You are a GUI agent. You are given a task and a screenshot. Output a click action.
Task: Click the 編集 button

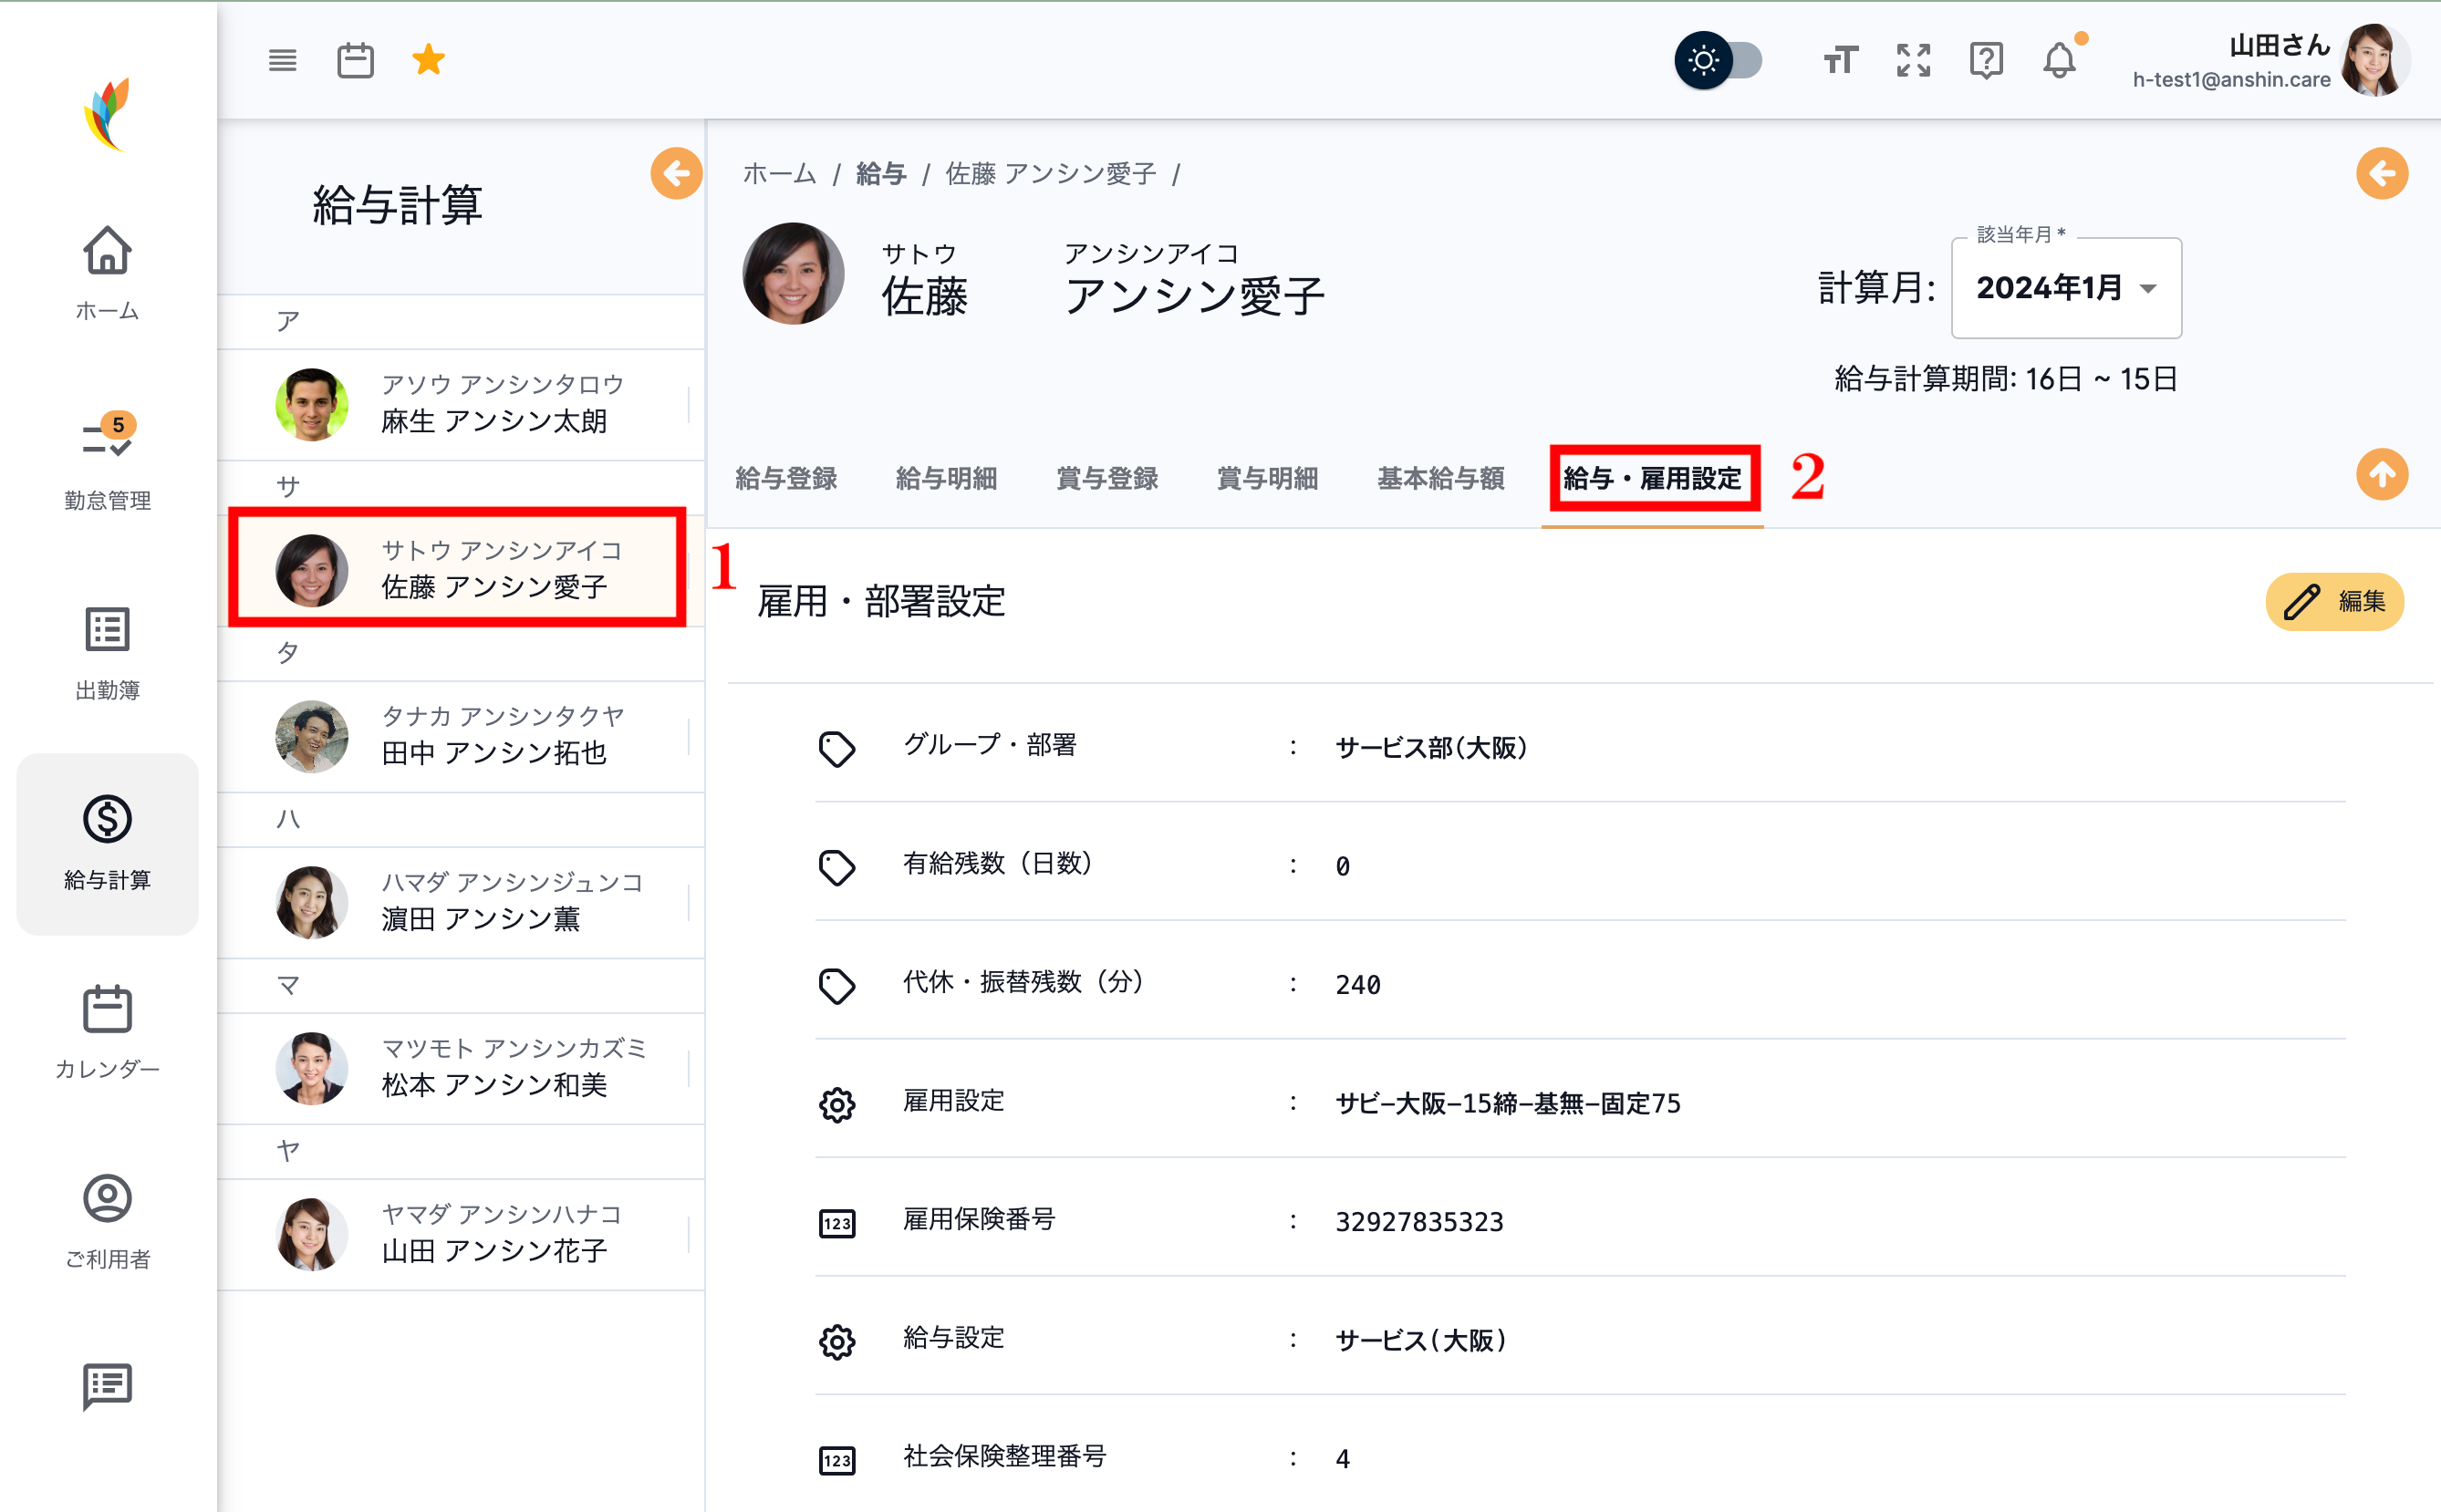coord(2334,601)
